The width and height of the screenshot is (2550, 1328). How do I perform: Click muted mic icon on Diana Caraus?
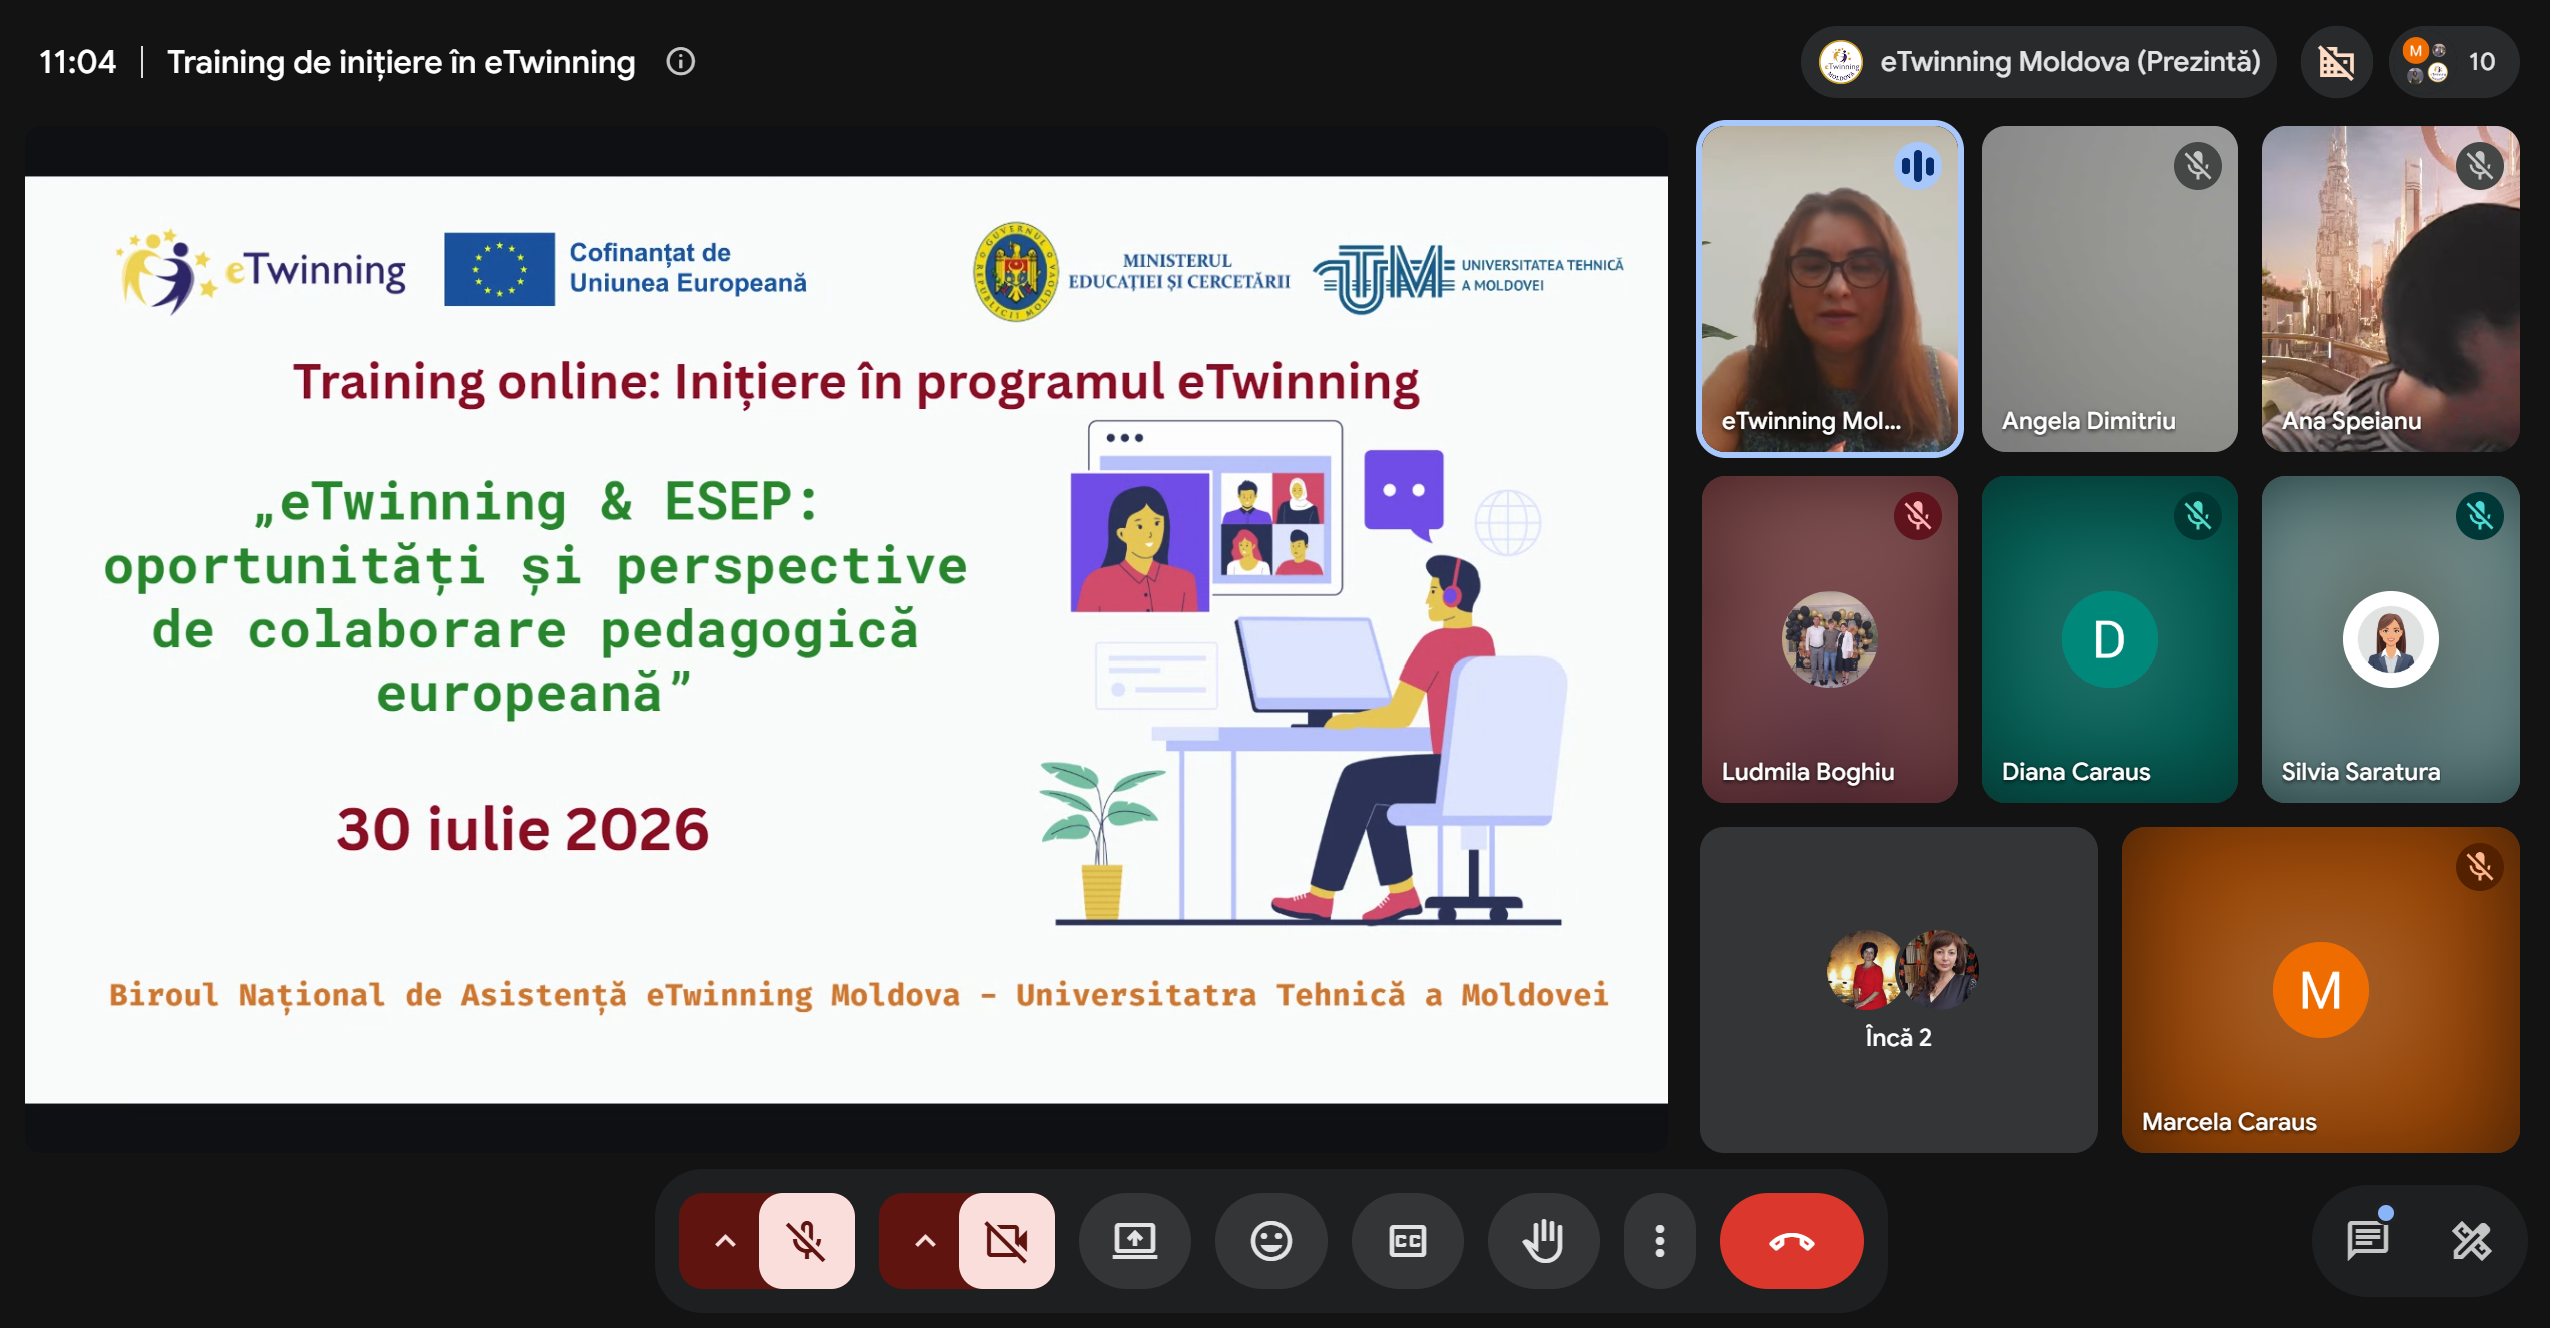point(2198,516)
